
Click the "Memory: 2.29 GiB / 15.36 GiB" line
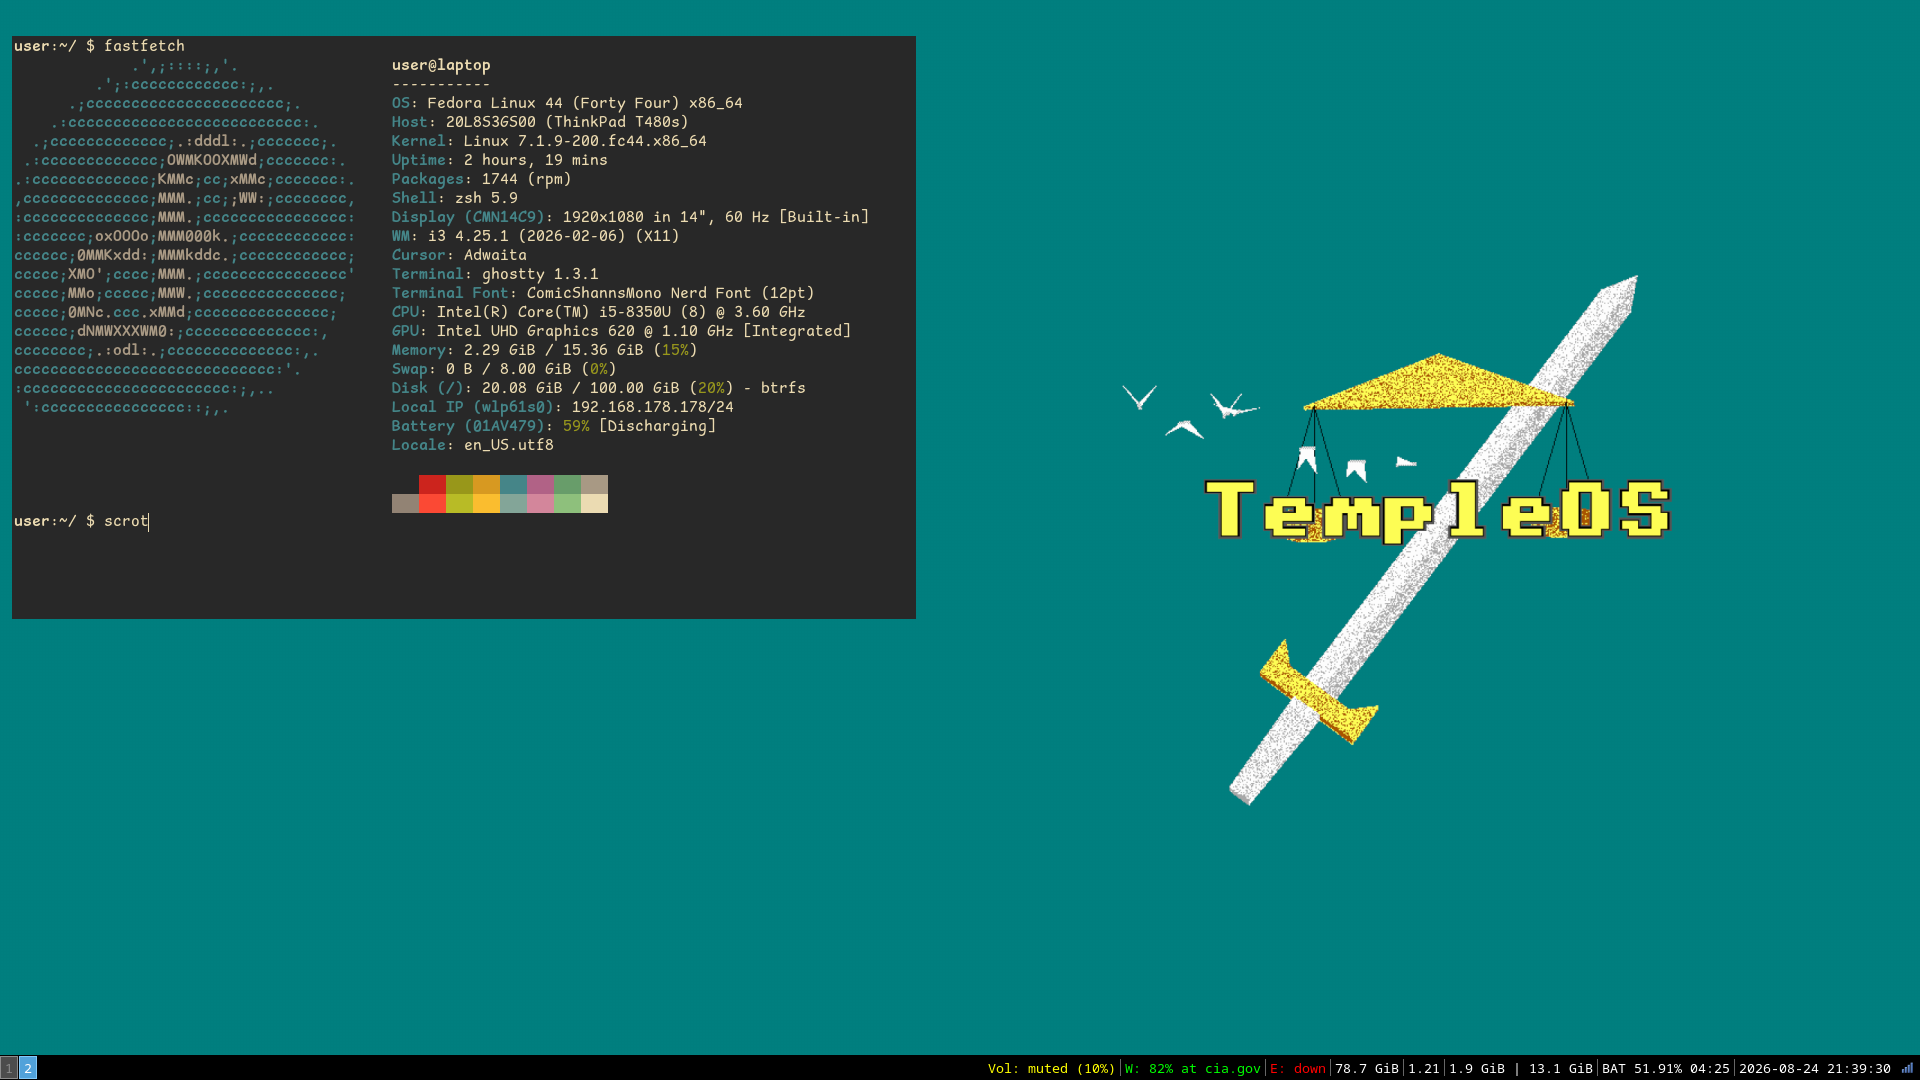545,350
